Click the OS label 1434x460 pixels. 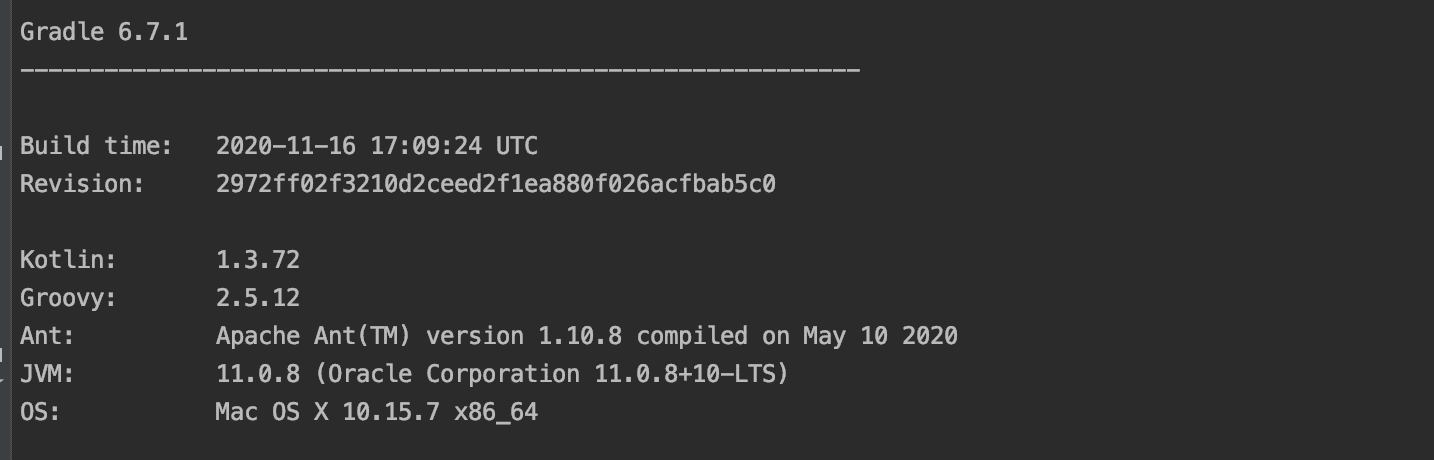[x=41, y=412]
